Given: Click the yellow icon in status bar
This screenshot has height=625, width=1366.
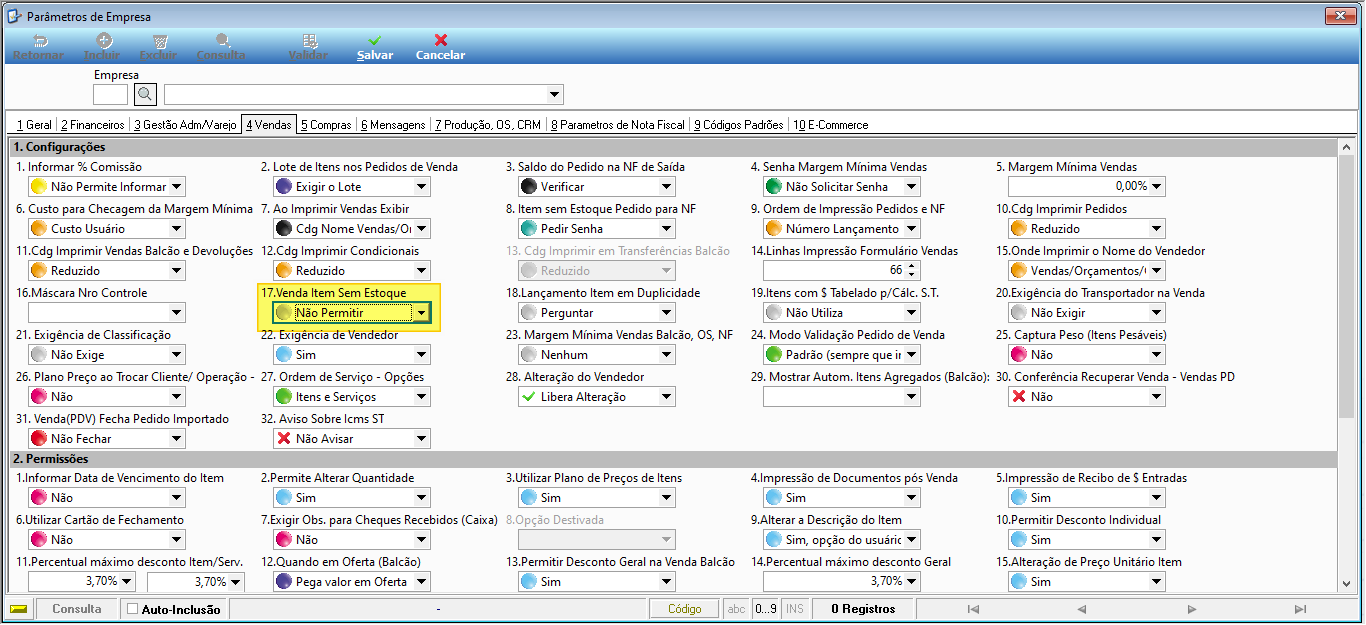Looking at the screenshot, I should pos(18,609).
